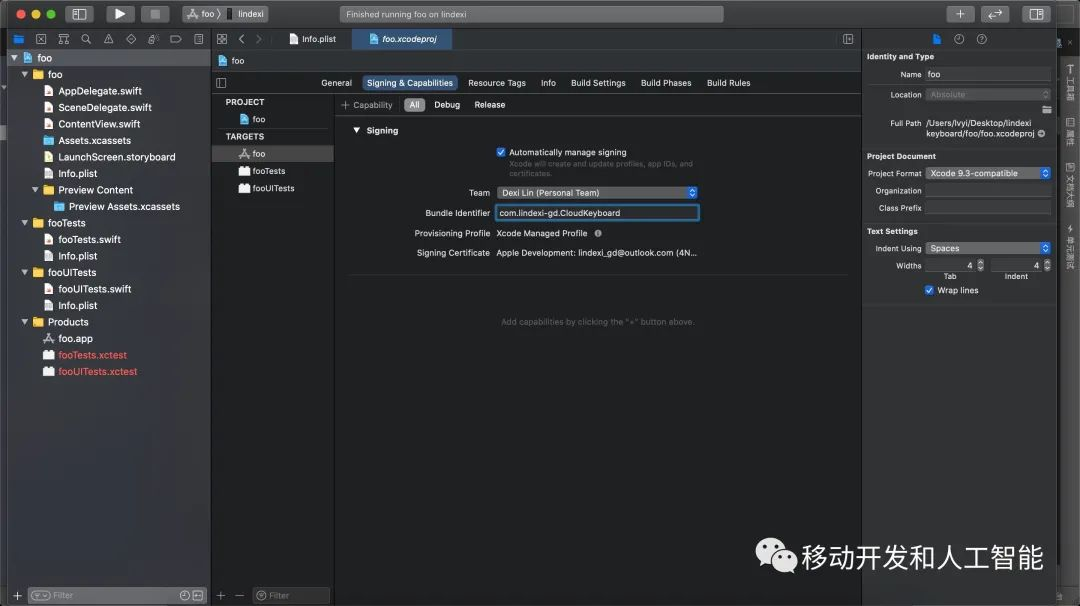1080x606 pixels.
Task: Stop the running build
Action: (155, 14)
